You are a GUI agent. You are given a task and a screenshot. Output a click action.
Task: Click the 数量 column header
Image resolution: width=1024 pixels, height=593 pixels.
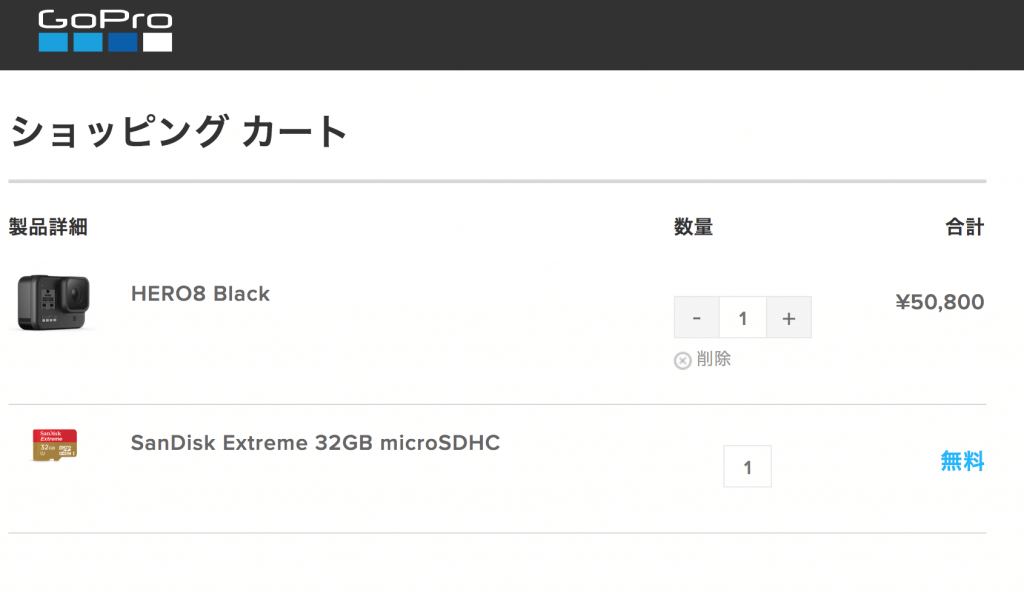tap(694, 227)
